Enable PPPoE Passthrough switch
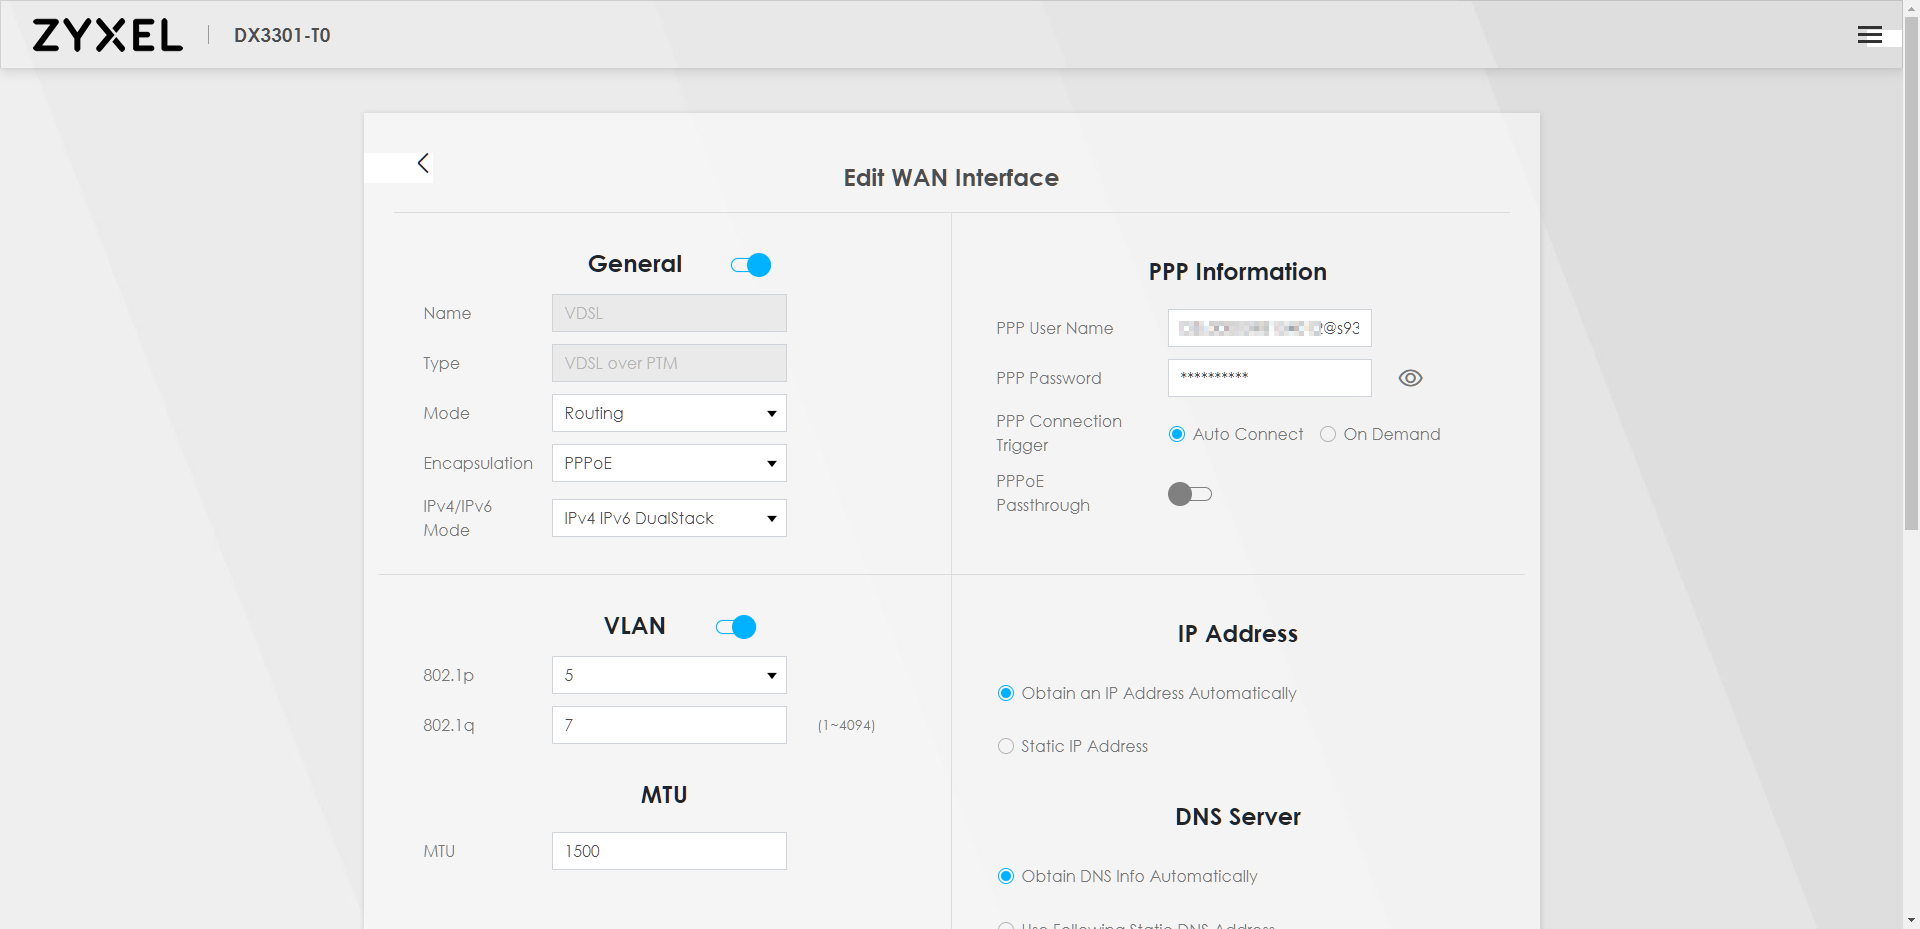 click(x=1190, y=494)
